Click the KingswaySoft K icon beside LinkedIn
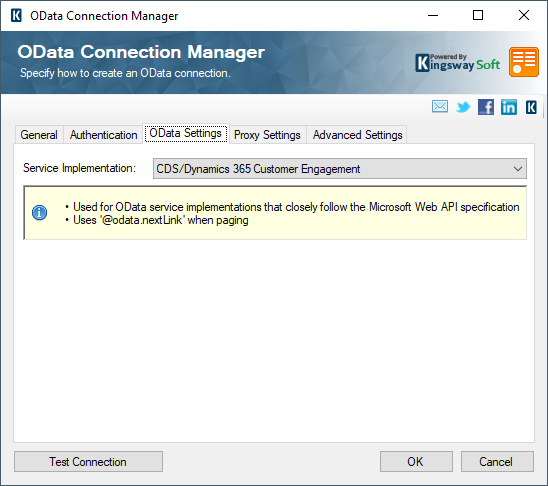This screenshot has width=548, height=486. (531, 107)
